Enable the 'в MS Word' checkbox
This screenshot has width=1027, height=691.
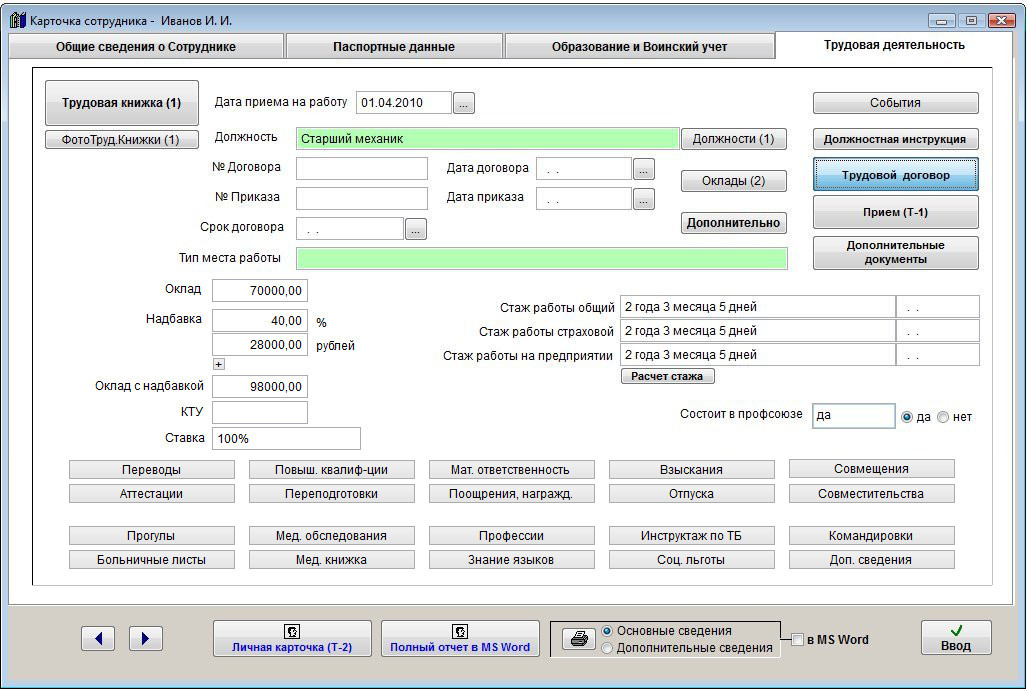pos(797,640)
